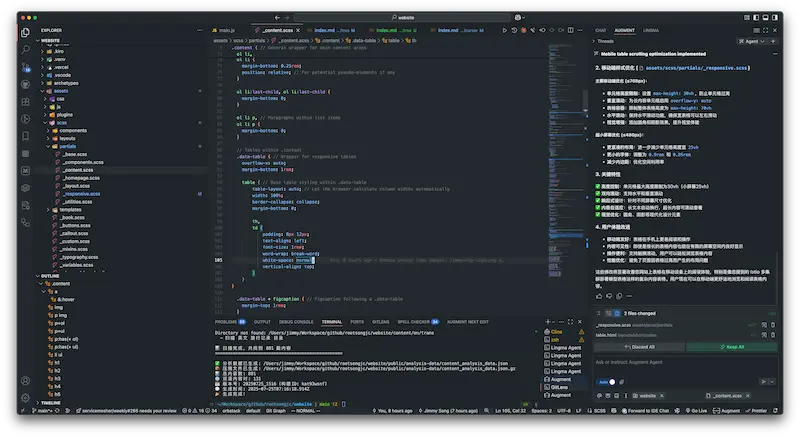
Task: Expand the Threads section
Action: click(x=605, y=41)
